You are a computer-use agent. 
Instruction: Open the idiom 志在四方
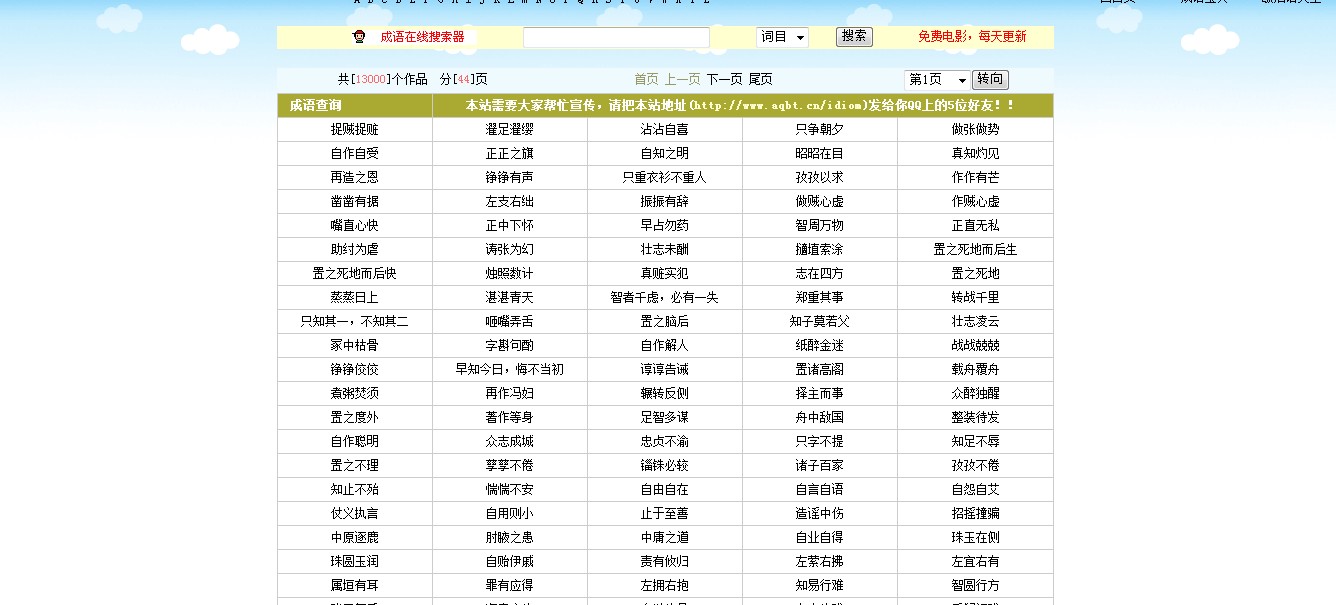(x=820, y=274)
